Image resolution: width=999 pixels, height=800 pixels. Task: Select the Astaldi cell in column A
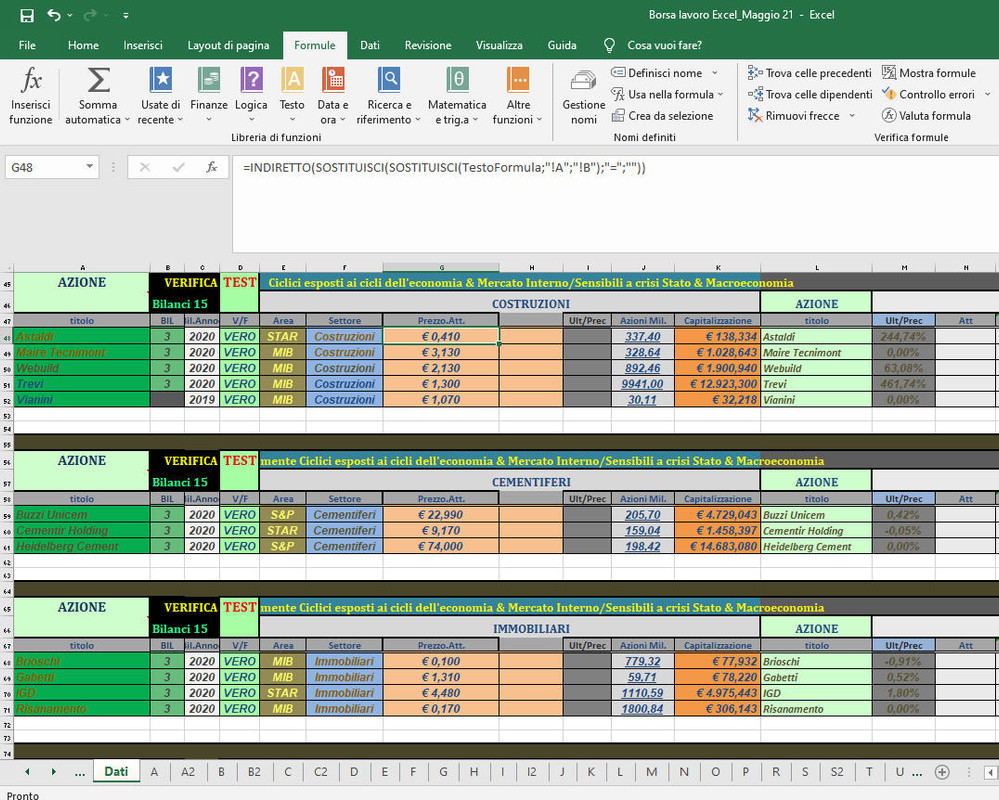pyautogui.click(x=82, y=336)
